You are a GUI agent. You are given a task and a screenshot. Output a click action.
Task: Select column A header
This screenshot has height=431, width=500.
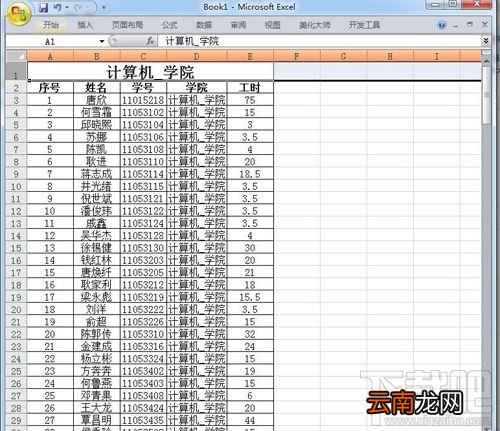point(50,56)
